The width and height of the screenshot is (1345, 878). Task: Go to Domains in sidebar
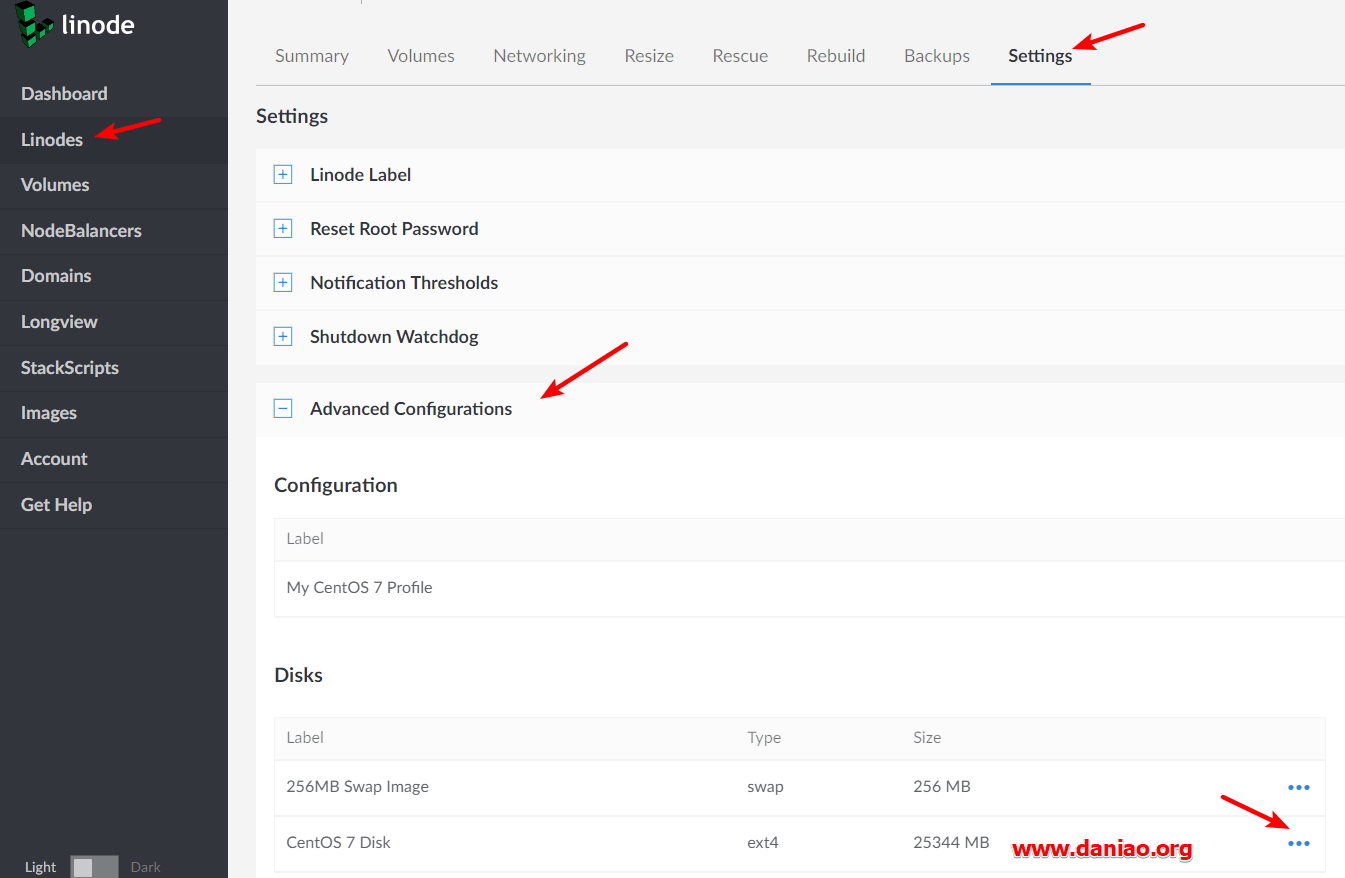(56, 276)
